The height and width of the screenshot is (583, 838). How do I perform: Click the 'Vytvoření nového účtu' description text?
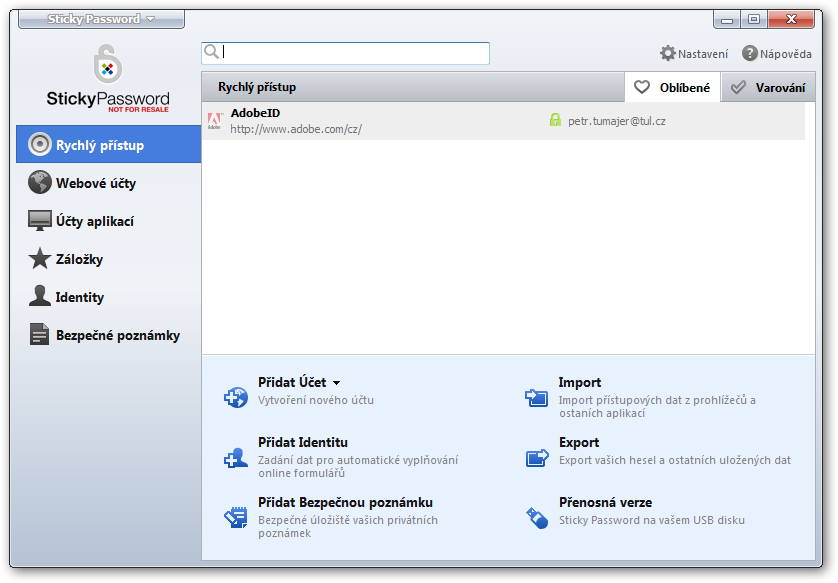316,400
